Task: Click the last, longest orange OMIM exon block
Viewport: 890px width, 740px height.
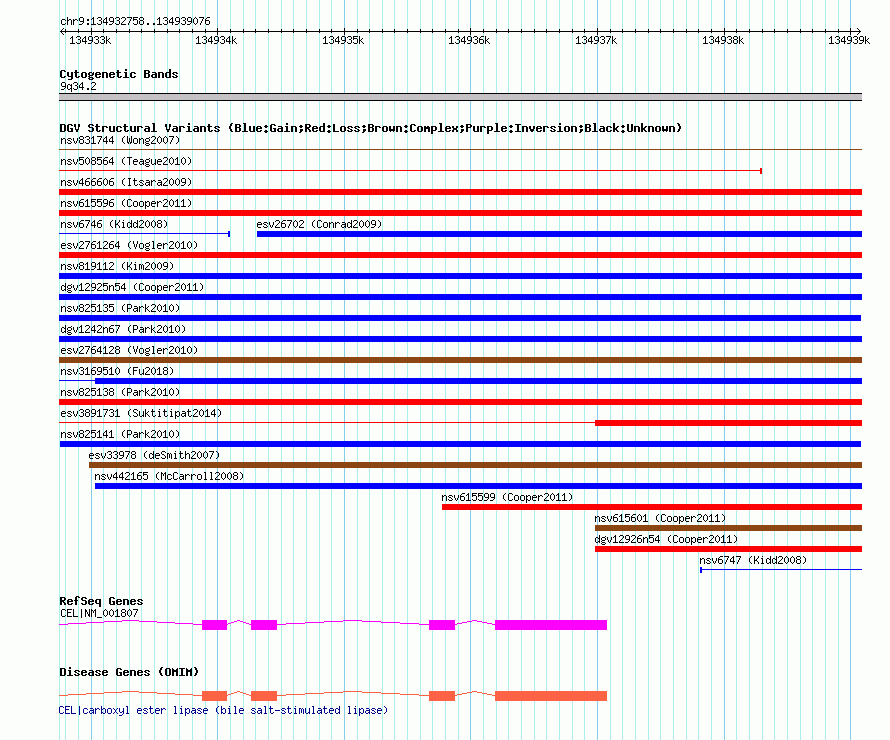Action: tap(551, 696)
